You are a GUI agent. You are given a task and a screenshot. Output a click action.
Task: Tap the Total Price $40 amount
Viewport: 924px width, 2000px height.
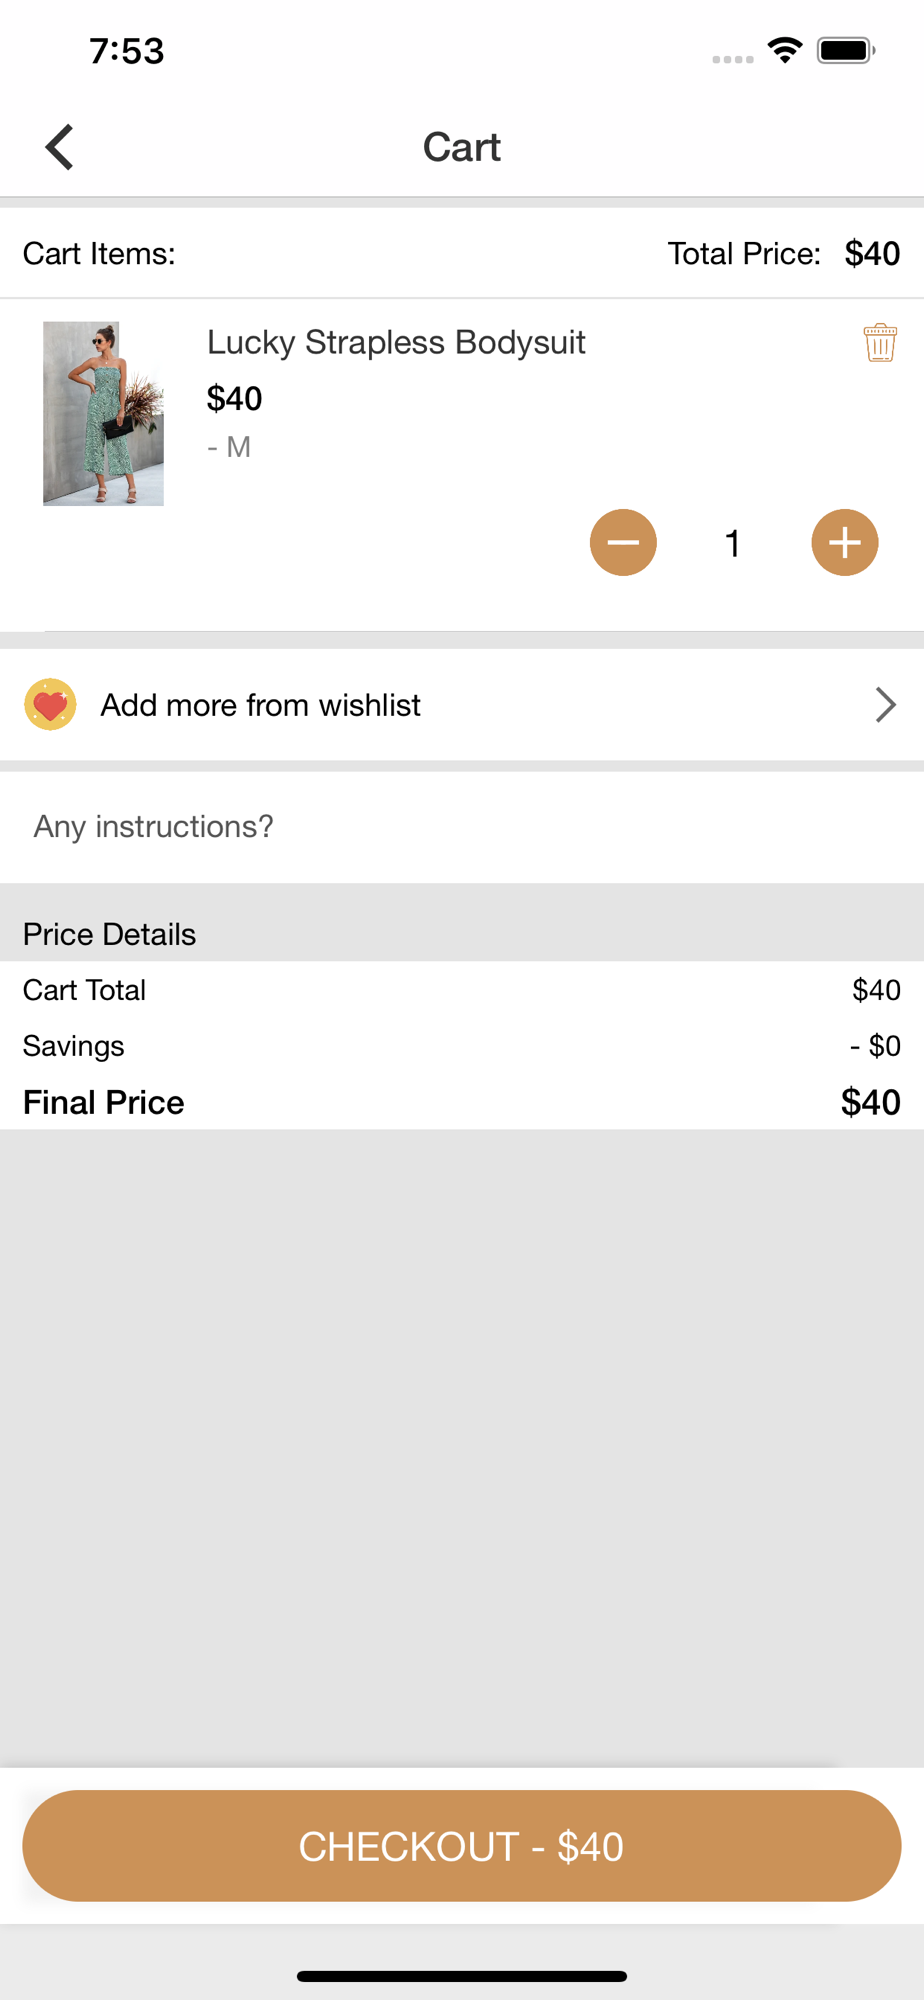872,253
